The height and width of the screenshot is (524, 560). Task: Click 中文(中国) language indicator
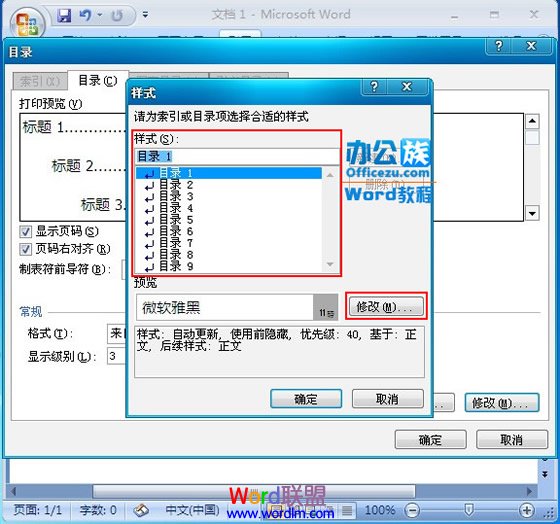[x=192, y=510]
